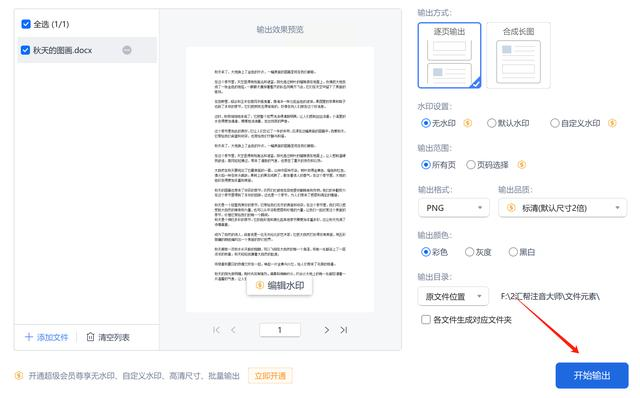The width and height of the screenshot is (640, 398).
Task: Go to next preview page
Action: (327, 330)
